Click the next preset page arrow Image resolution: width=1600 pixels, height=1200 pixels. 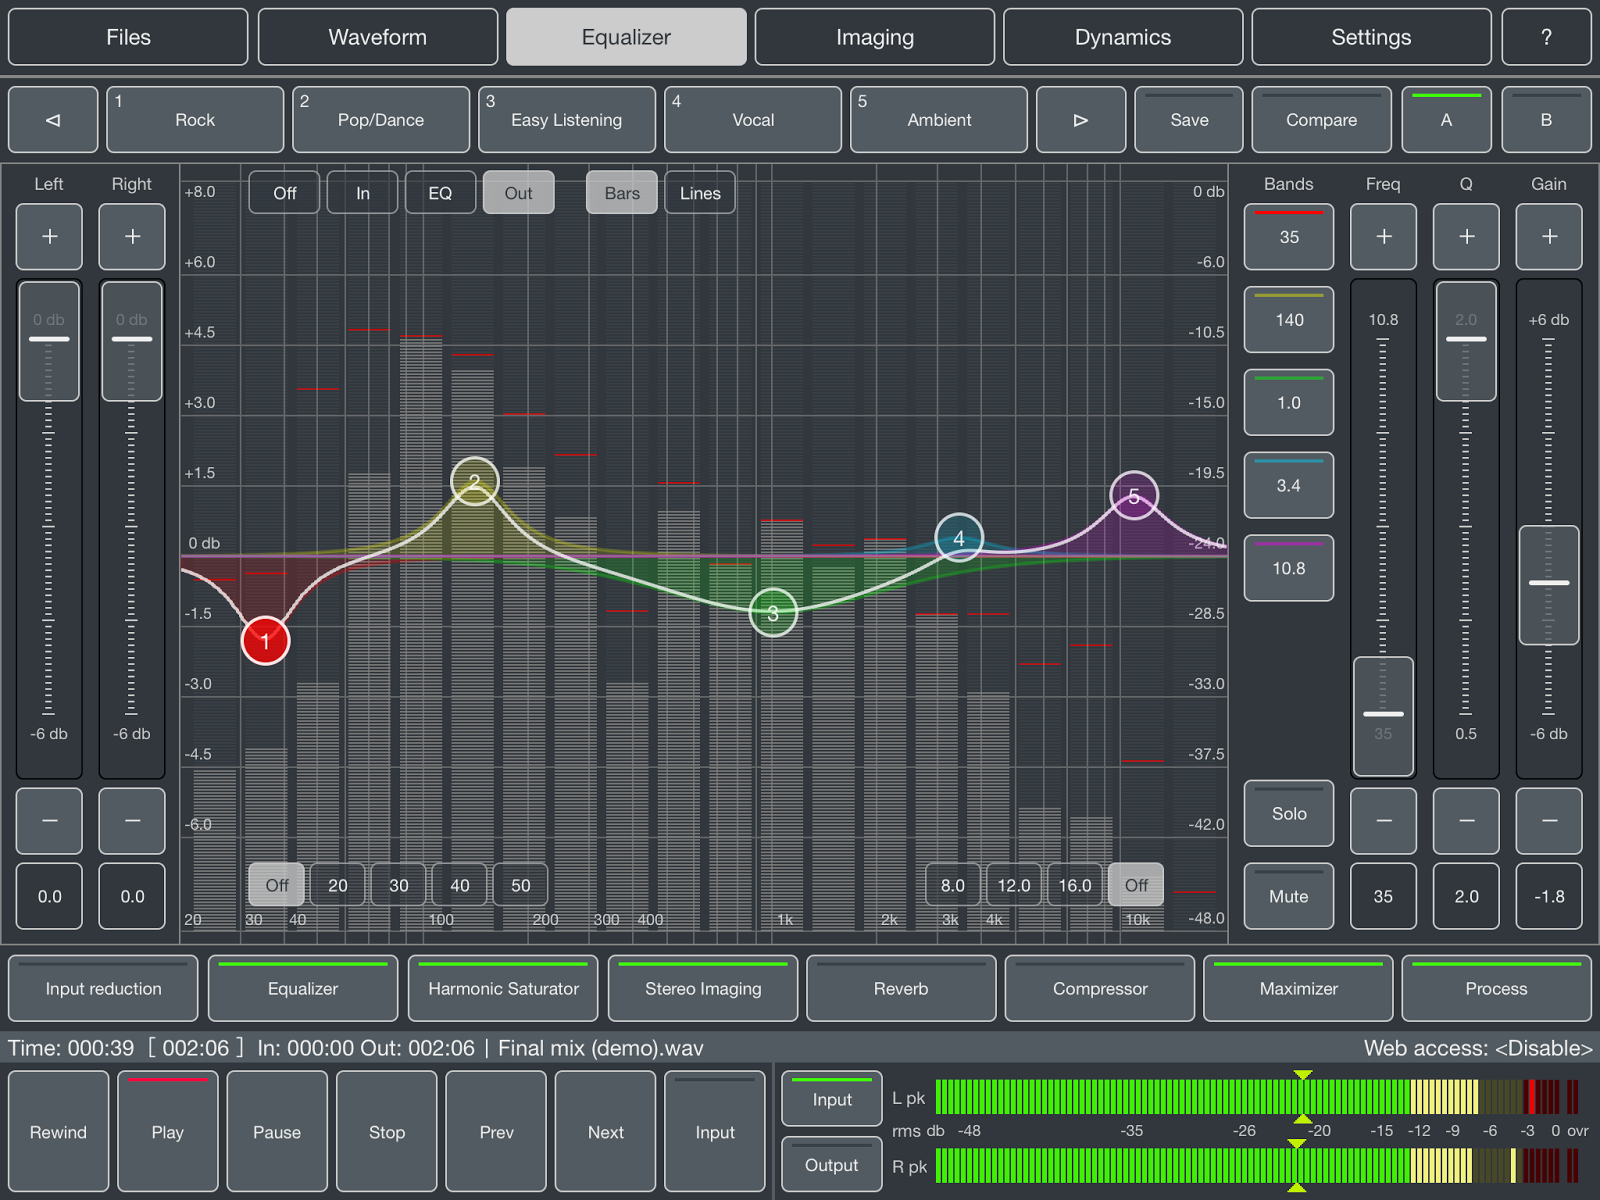tap(1081, 120)
